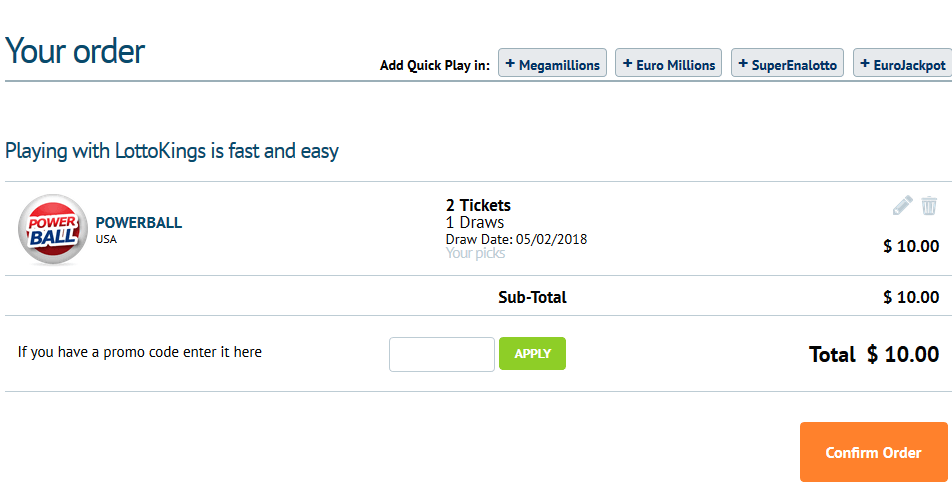
Task: Add EuroJackpot quick play
Action: (x=903, y=63)
